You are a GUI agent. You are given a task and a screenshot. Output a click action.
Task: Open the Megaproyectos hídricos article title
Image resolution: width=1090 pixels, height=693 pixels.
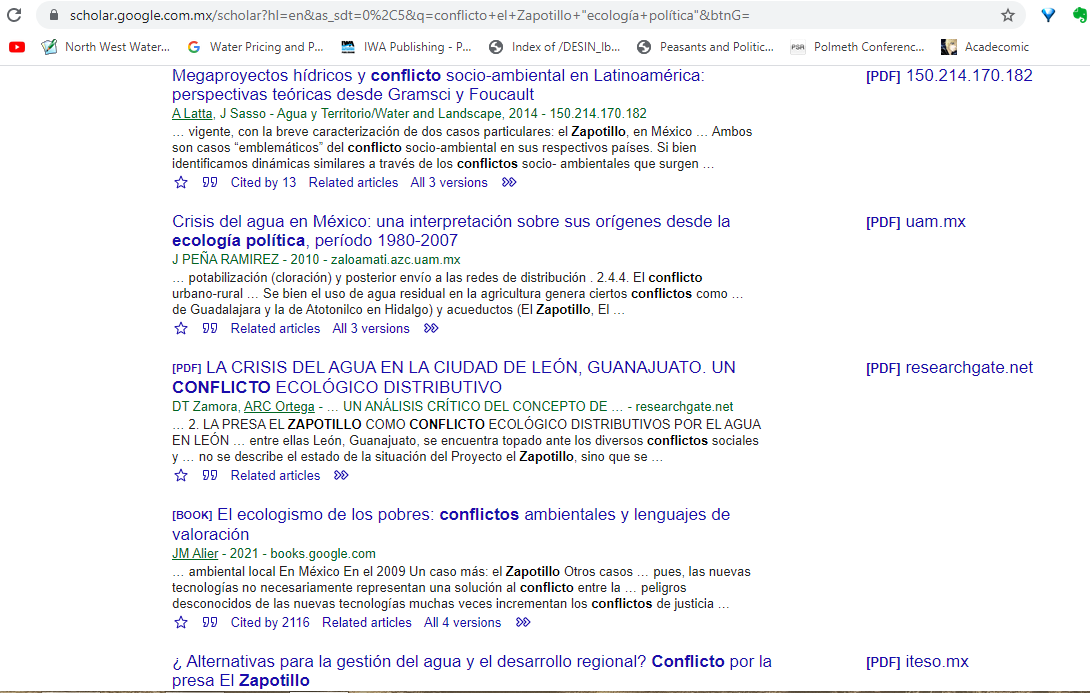click(x=438, y=85)
